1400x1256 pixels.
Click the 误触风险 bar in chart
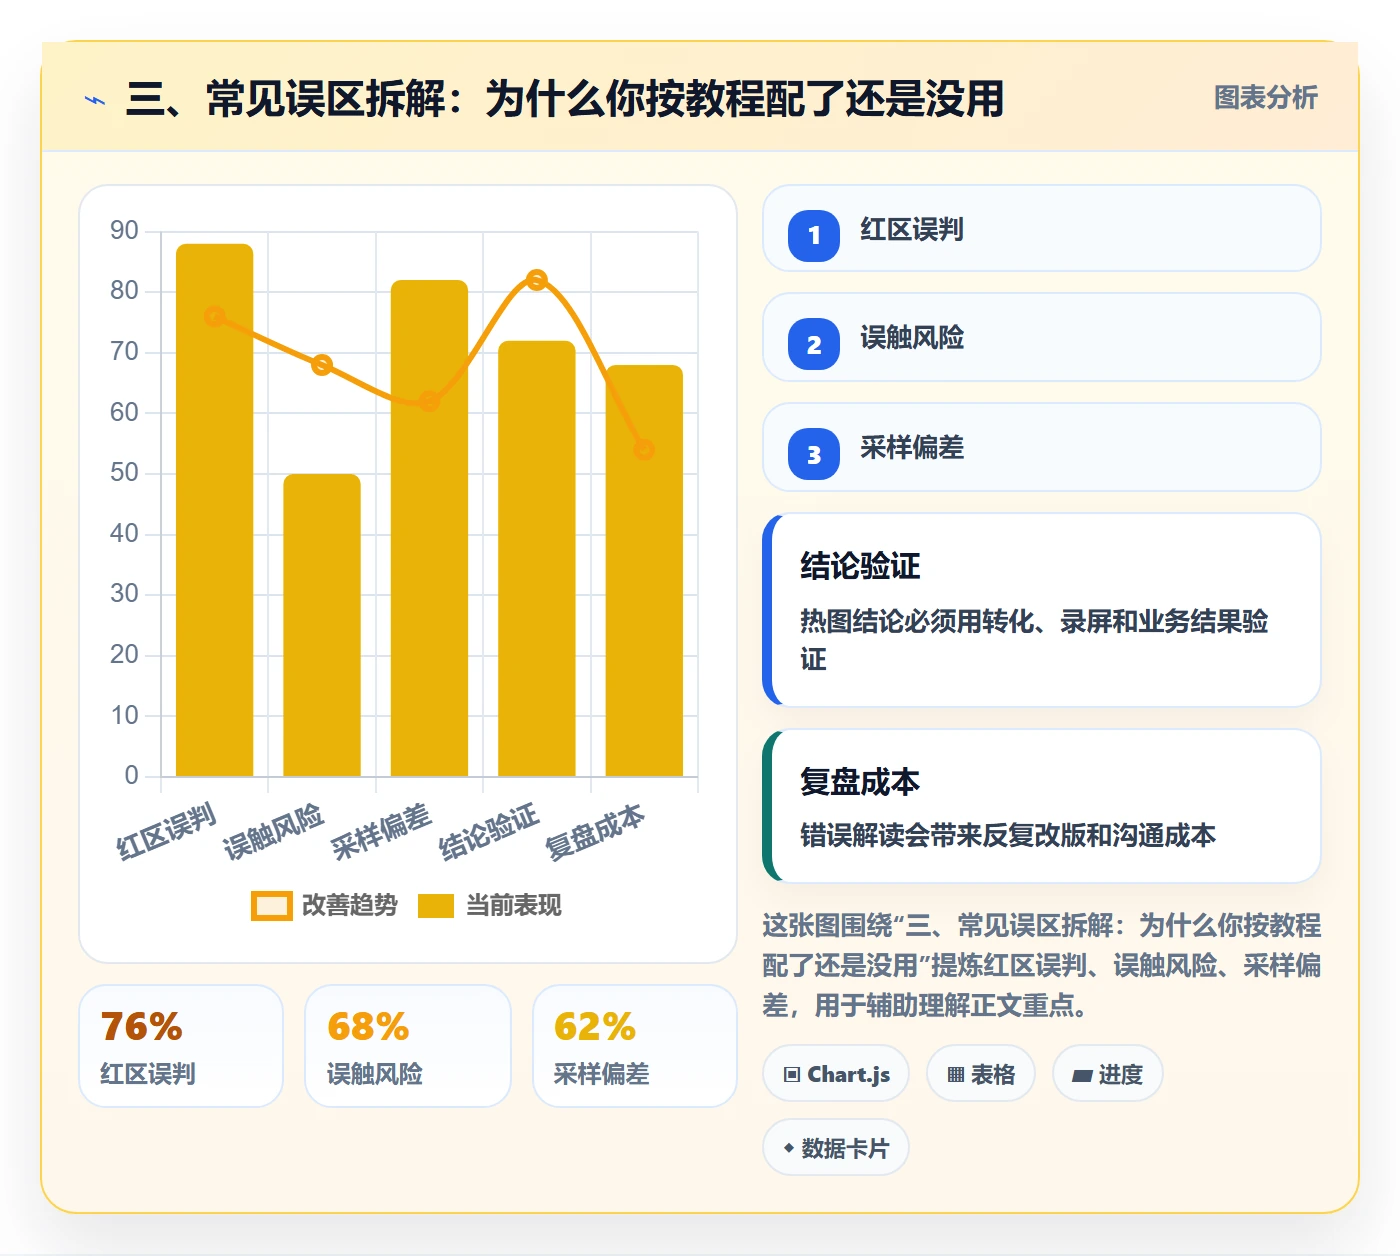coord(322,625)
